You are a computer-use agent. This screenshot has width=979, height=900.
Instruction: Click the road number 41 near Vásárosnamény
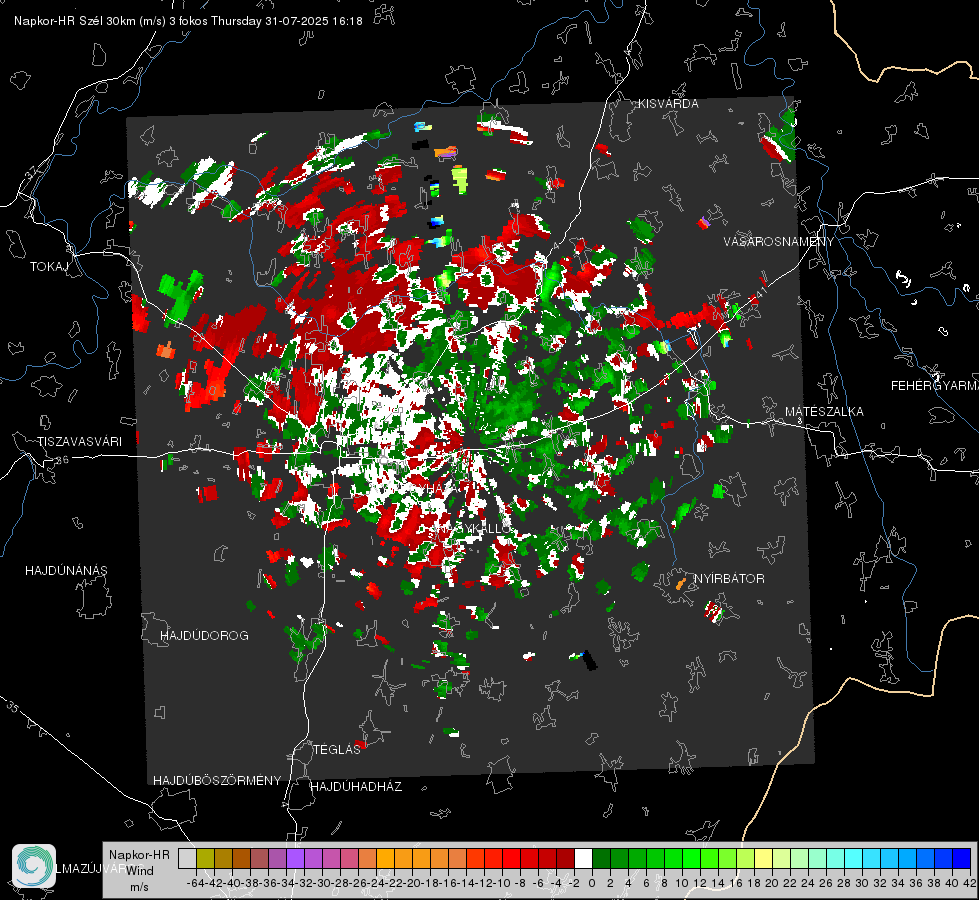coord(761,291)
